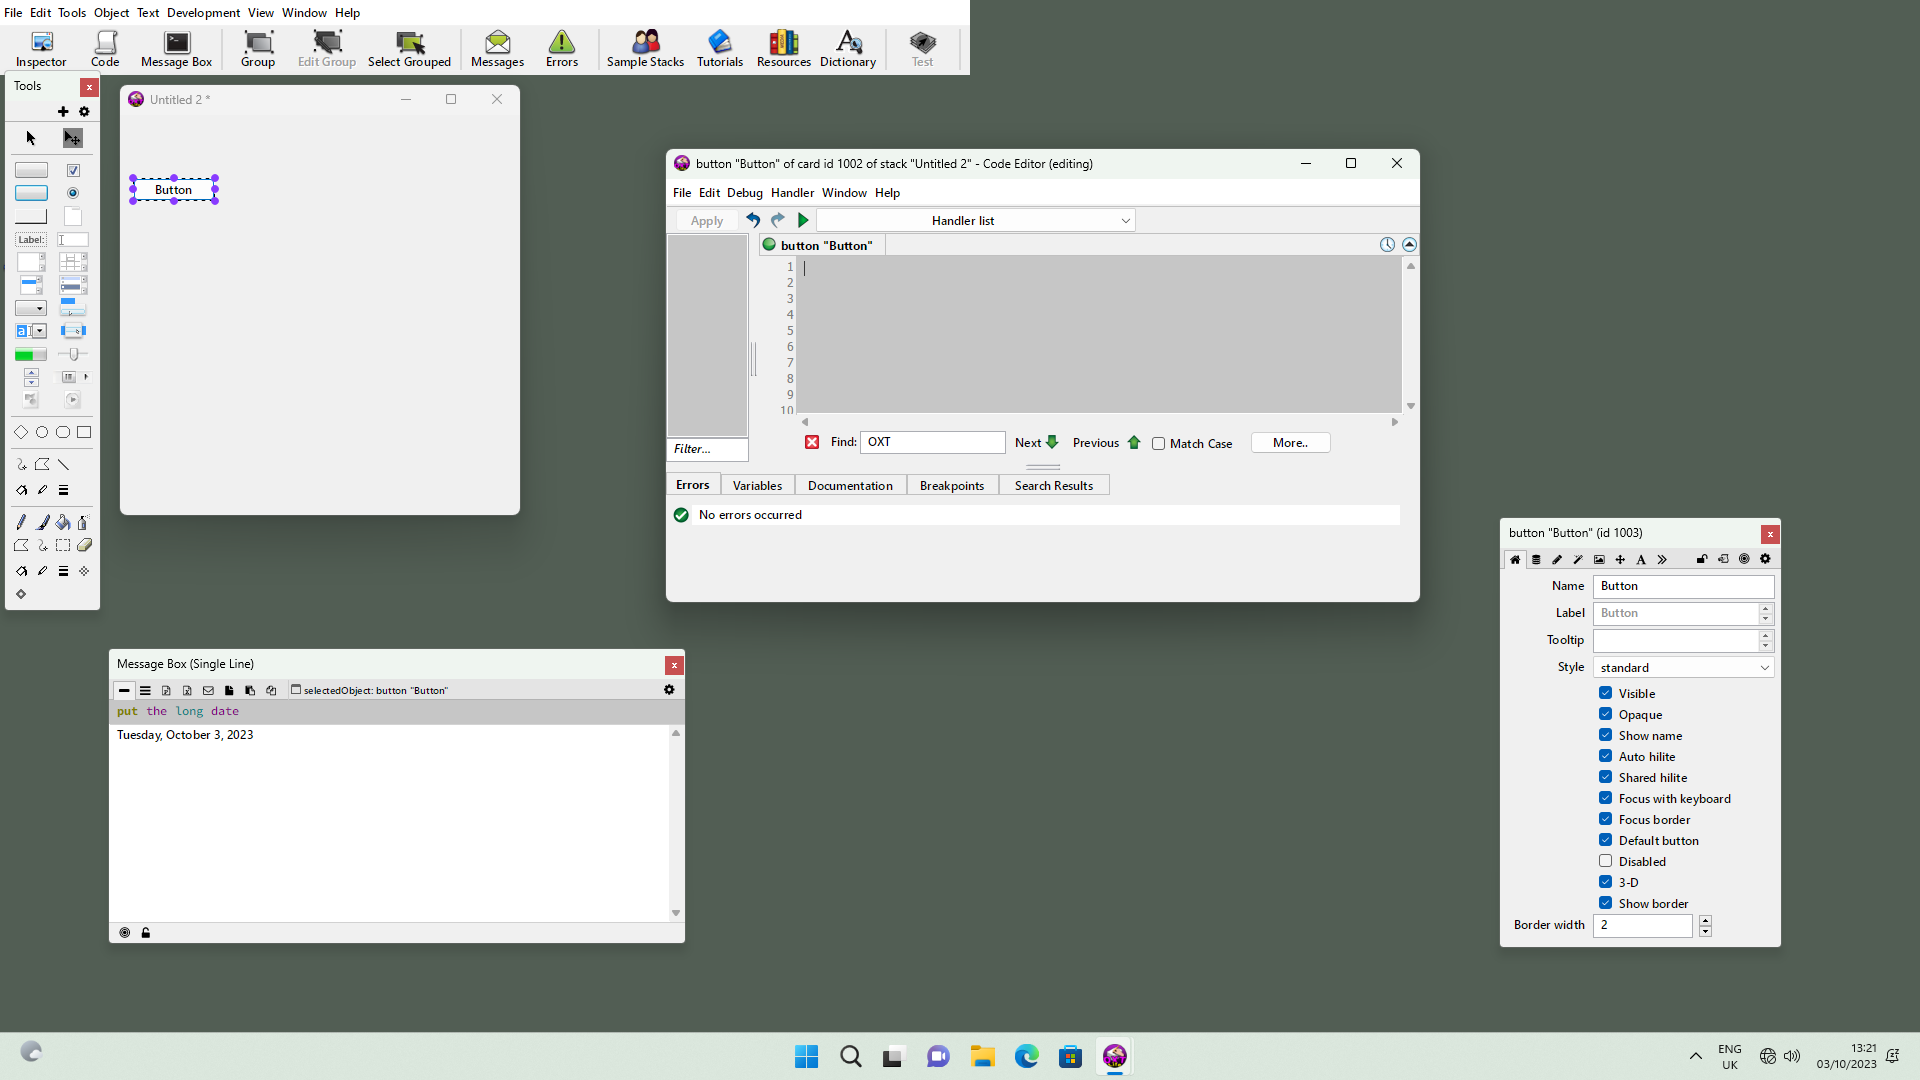Check the Disabled checkbox
Screen dimensions: 1920x1080
pyautogui.click(x=1605, y=861)
